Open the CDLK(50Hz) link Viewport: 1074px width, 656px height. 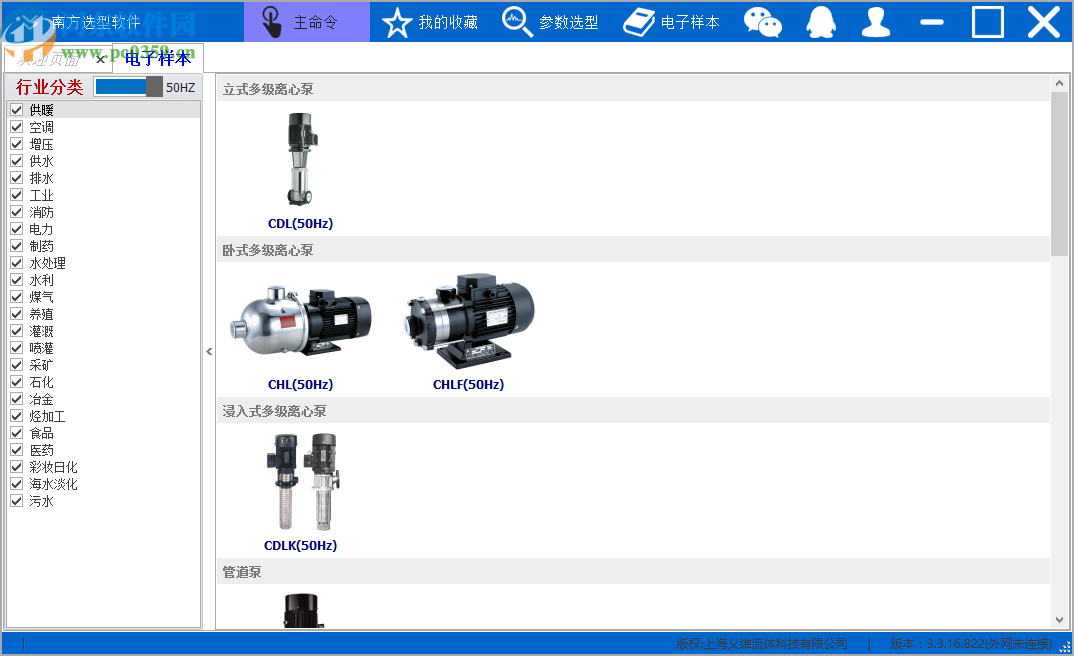[x=301, y=545]
